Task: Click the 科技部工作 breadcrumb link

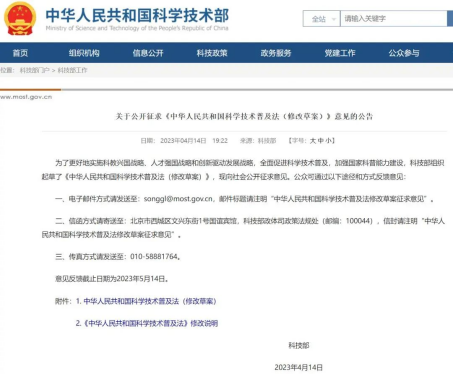Action: pos(72,70)
